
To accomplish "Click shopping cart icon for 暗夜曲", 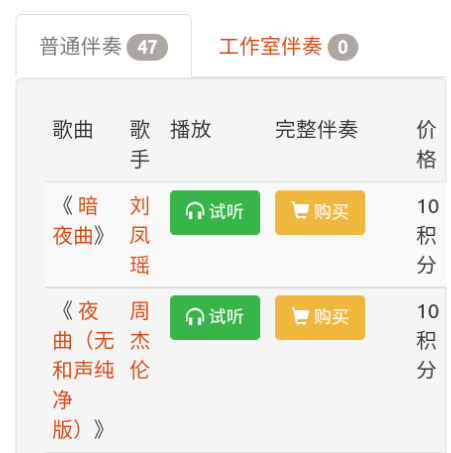I will point(300,211).
